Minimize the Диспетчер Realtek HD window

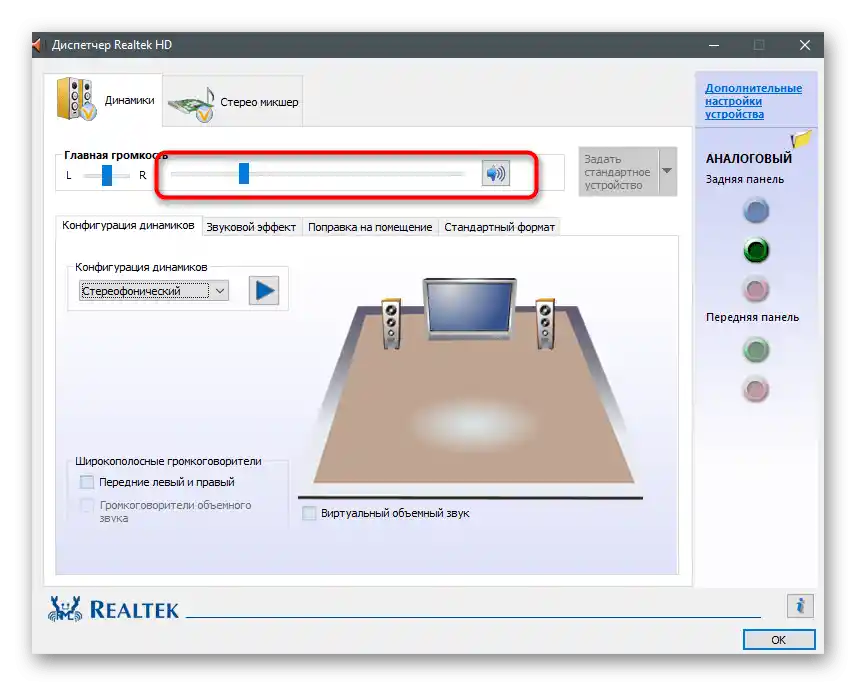[x=714, y=45]
